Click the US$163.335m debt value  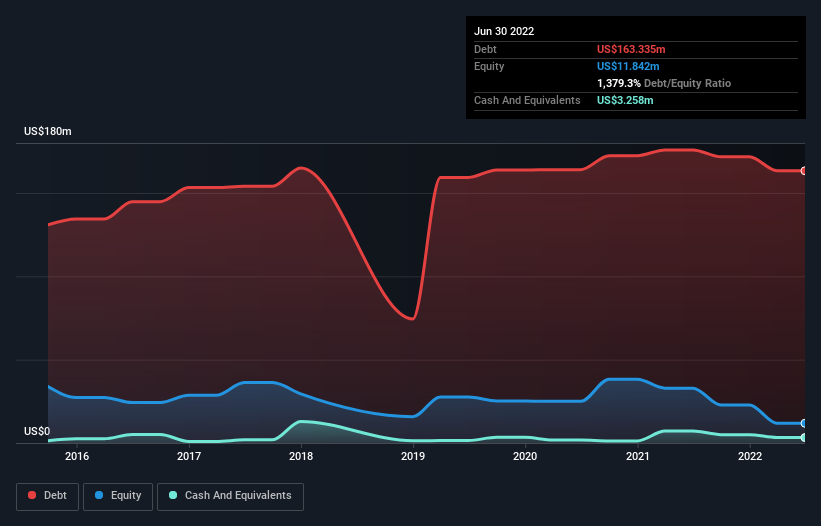click(631, 49)
